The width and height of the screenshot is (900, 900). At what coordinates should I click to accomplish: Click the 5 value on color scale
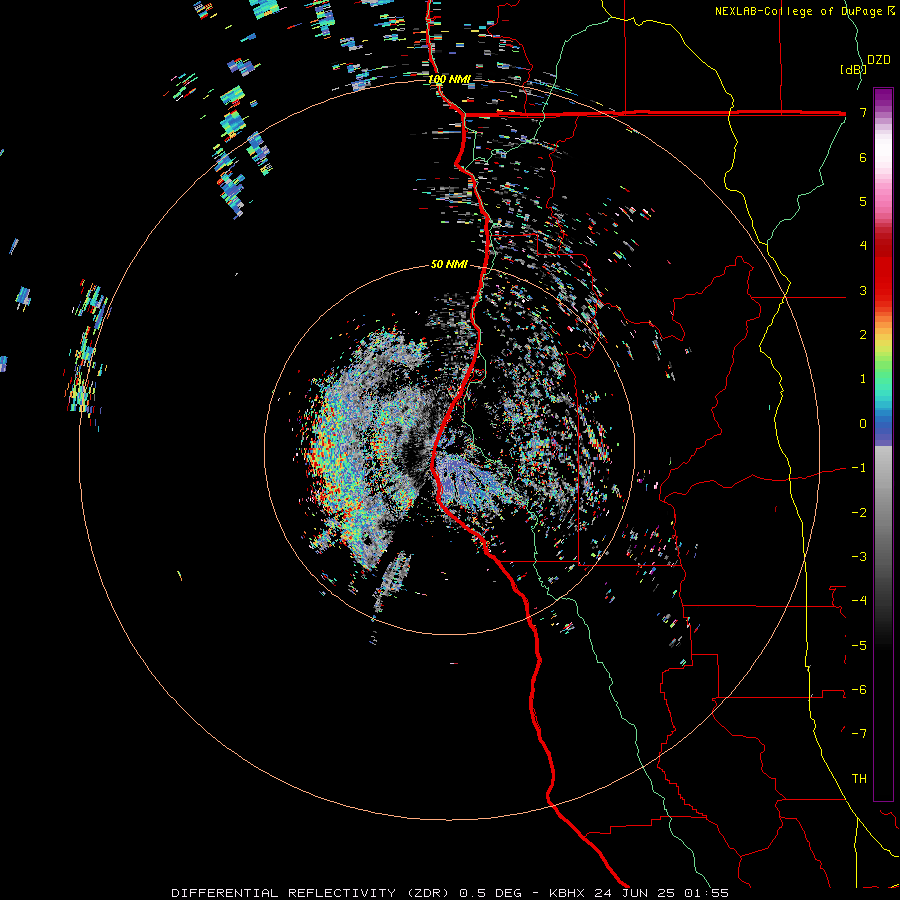(863, 201)
